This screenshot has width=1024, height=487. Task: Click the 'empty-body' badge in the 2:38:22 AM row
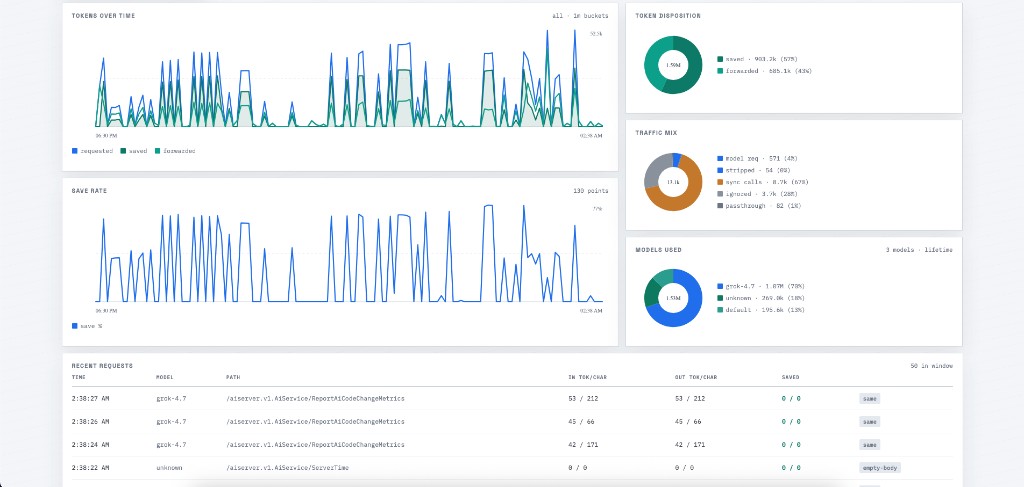[880, 468]
